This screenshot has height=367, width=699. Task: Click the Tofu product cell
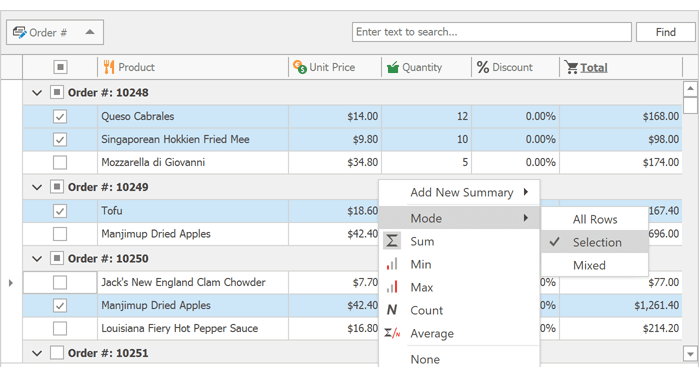[x=193, y=210]
